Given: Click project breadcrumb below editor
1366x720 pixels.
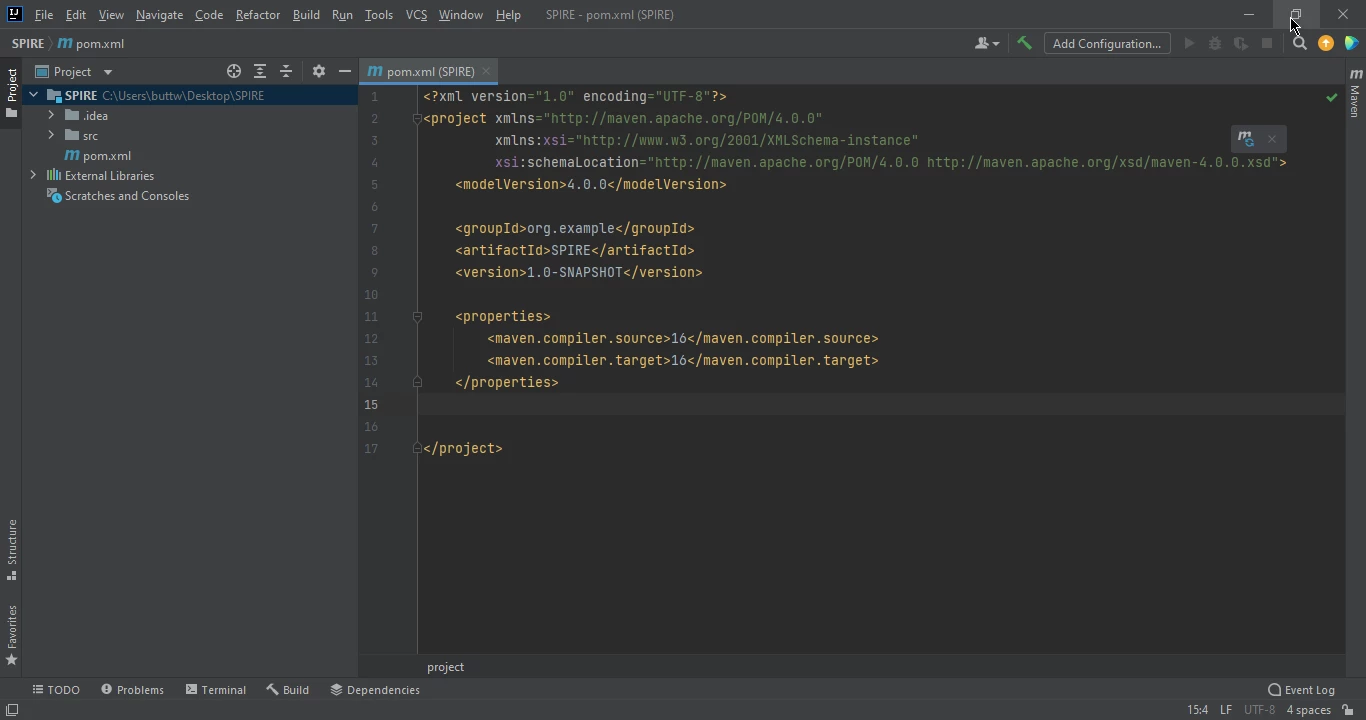Looking at the screenshot, I should pyautogui.click(x=445, y=667).
